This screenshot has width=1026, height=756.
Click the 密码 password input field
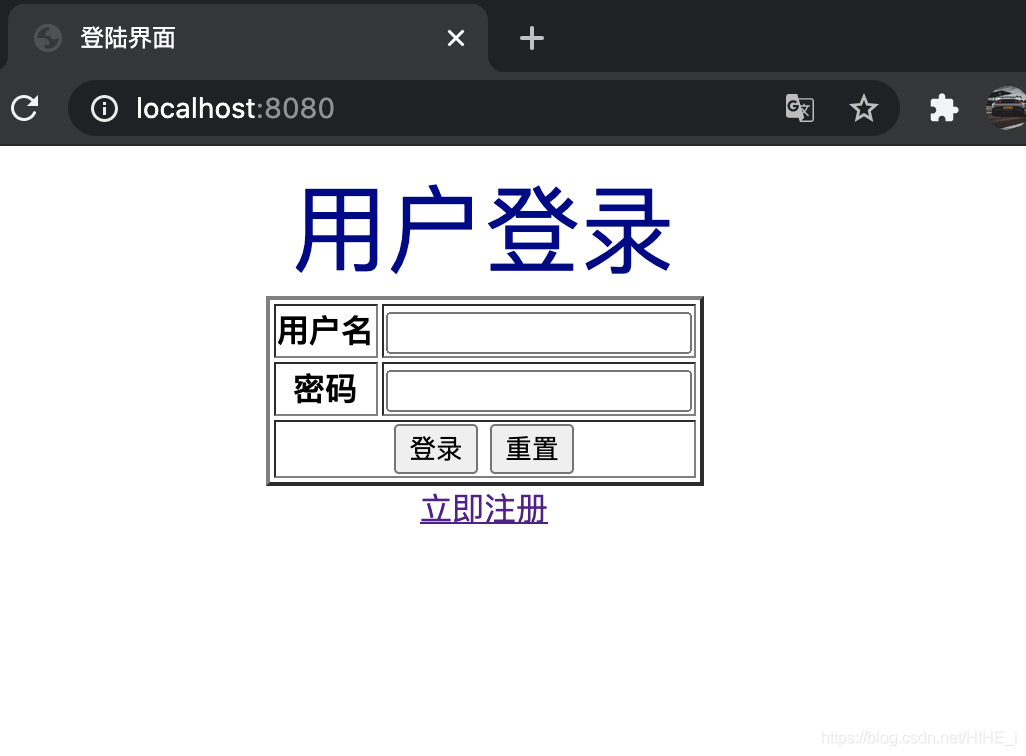[539, 391]
